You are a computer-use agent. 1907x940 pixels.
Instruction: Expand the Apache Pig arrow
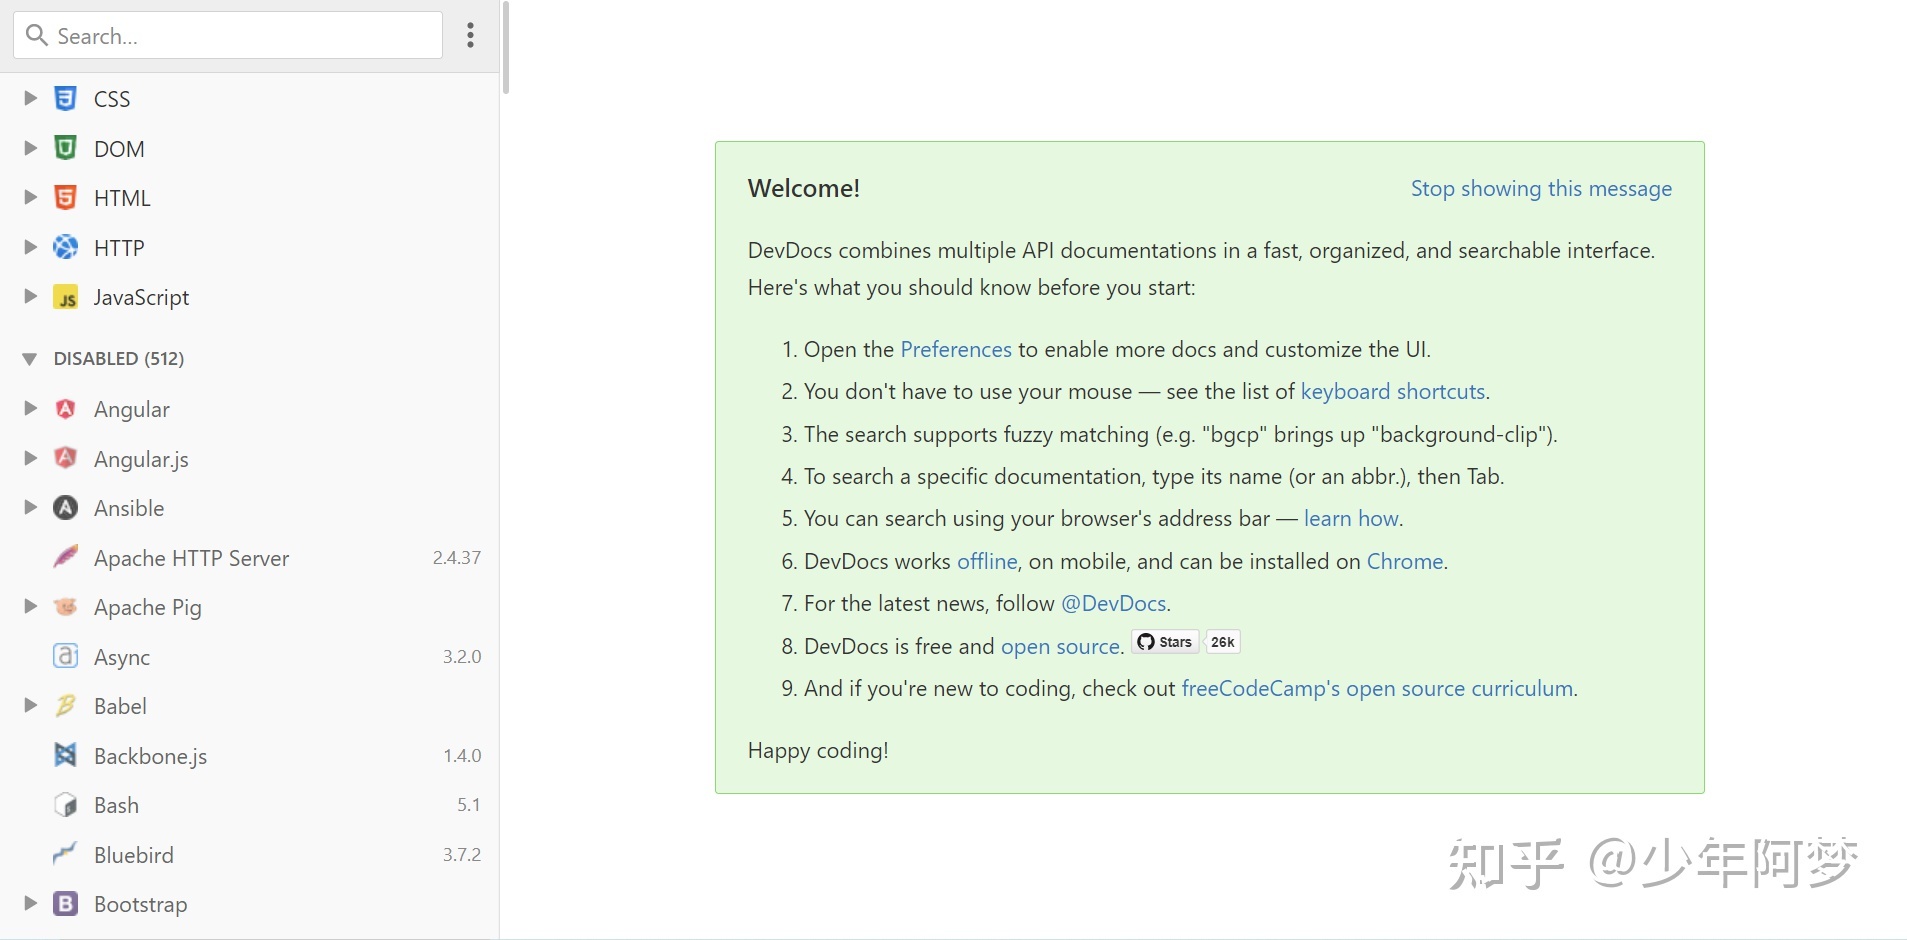30,607
